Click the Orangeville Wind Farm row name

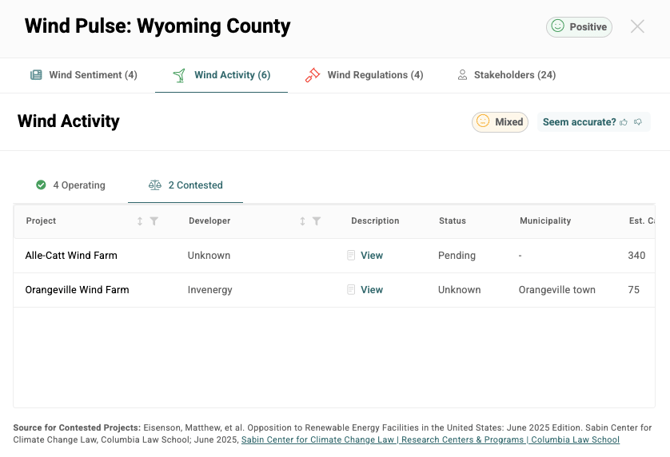(x=77, y=290)
